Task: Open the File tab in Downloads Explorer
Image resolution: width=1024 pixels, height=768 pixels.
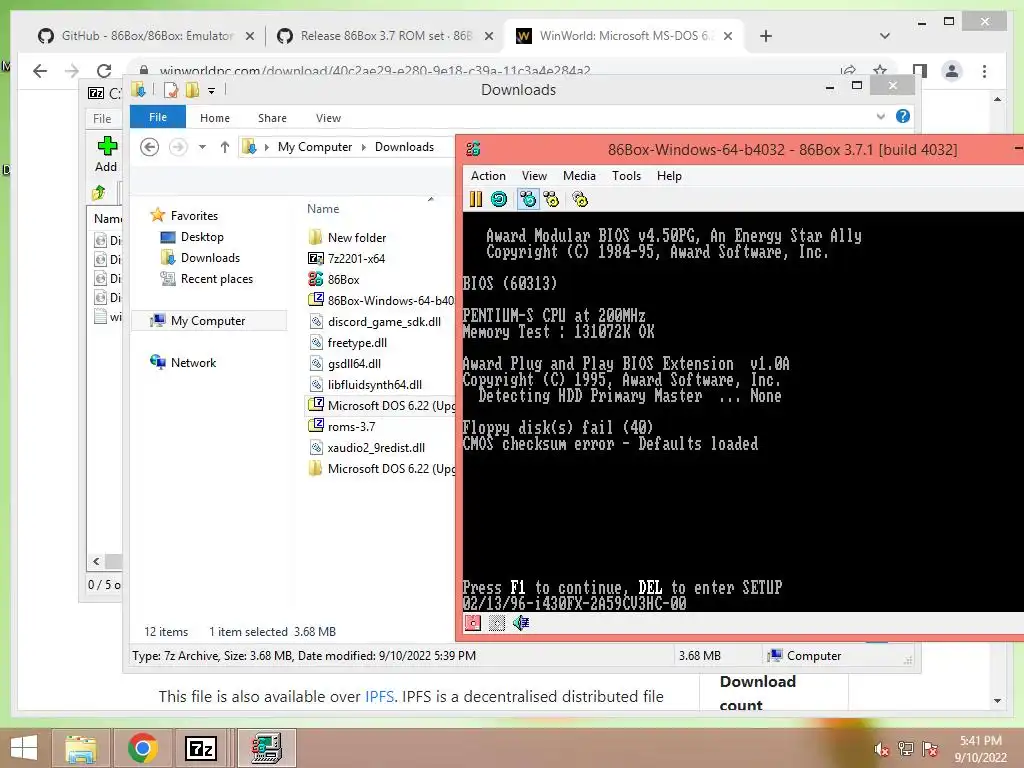Action: pos(157,118)
